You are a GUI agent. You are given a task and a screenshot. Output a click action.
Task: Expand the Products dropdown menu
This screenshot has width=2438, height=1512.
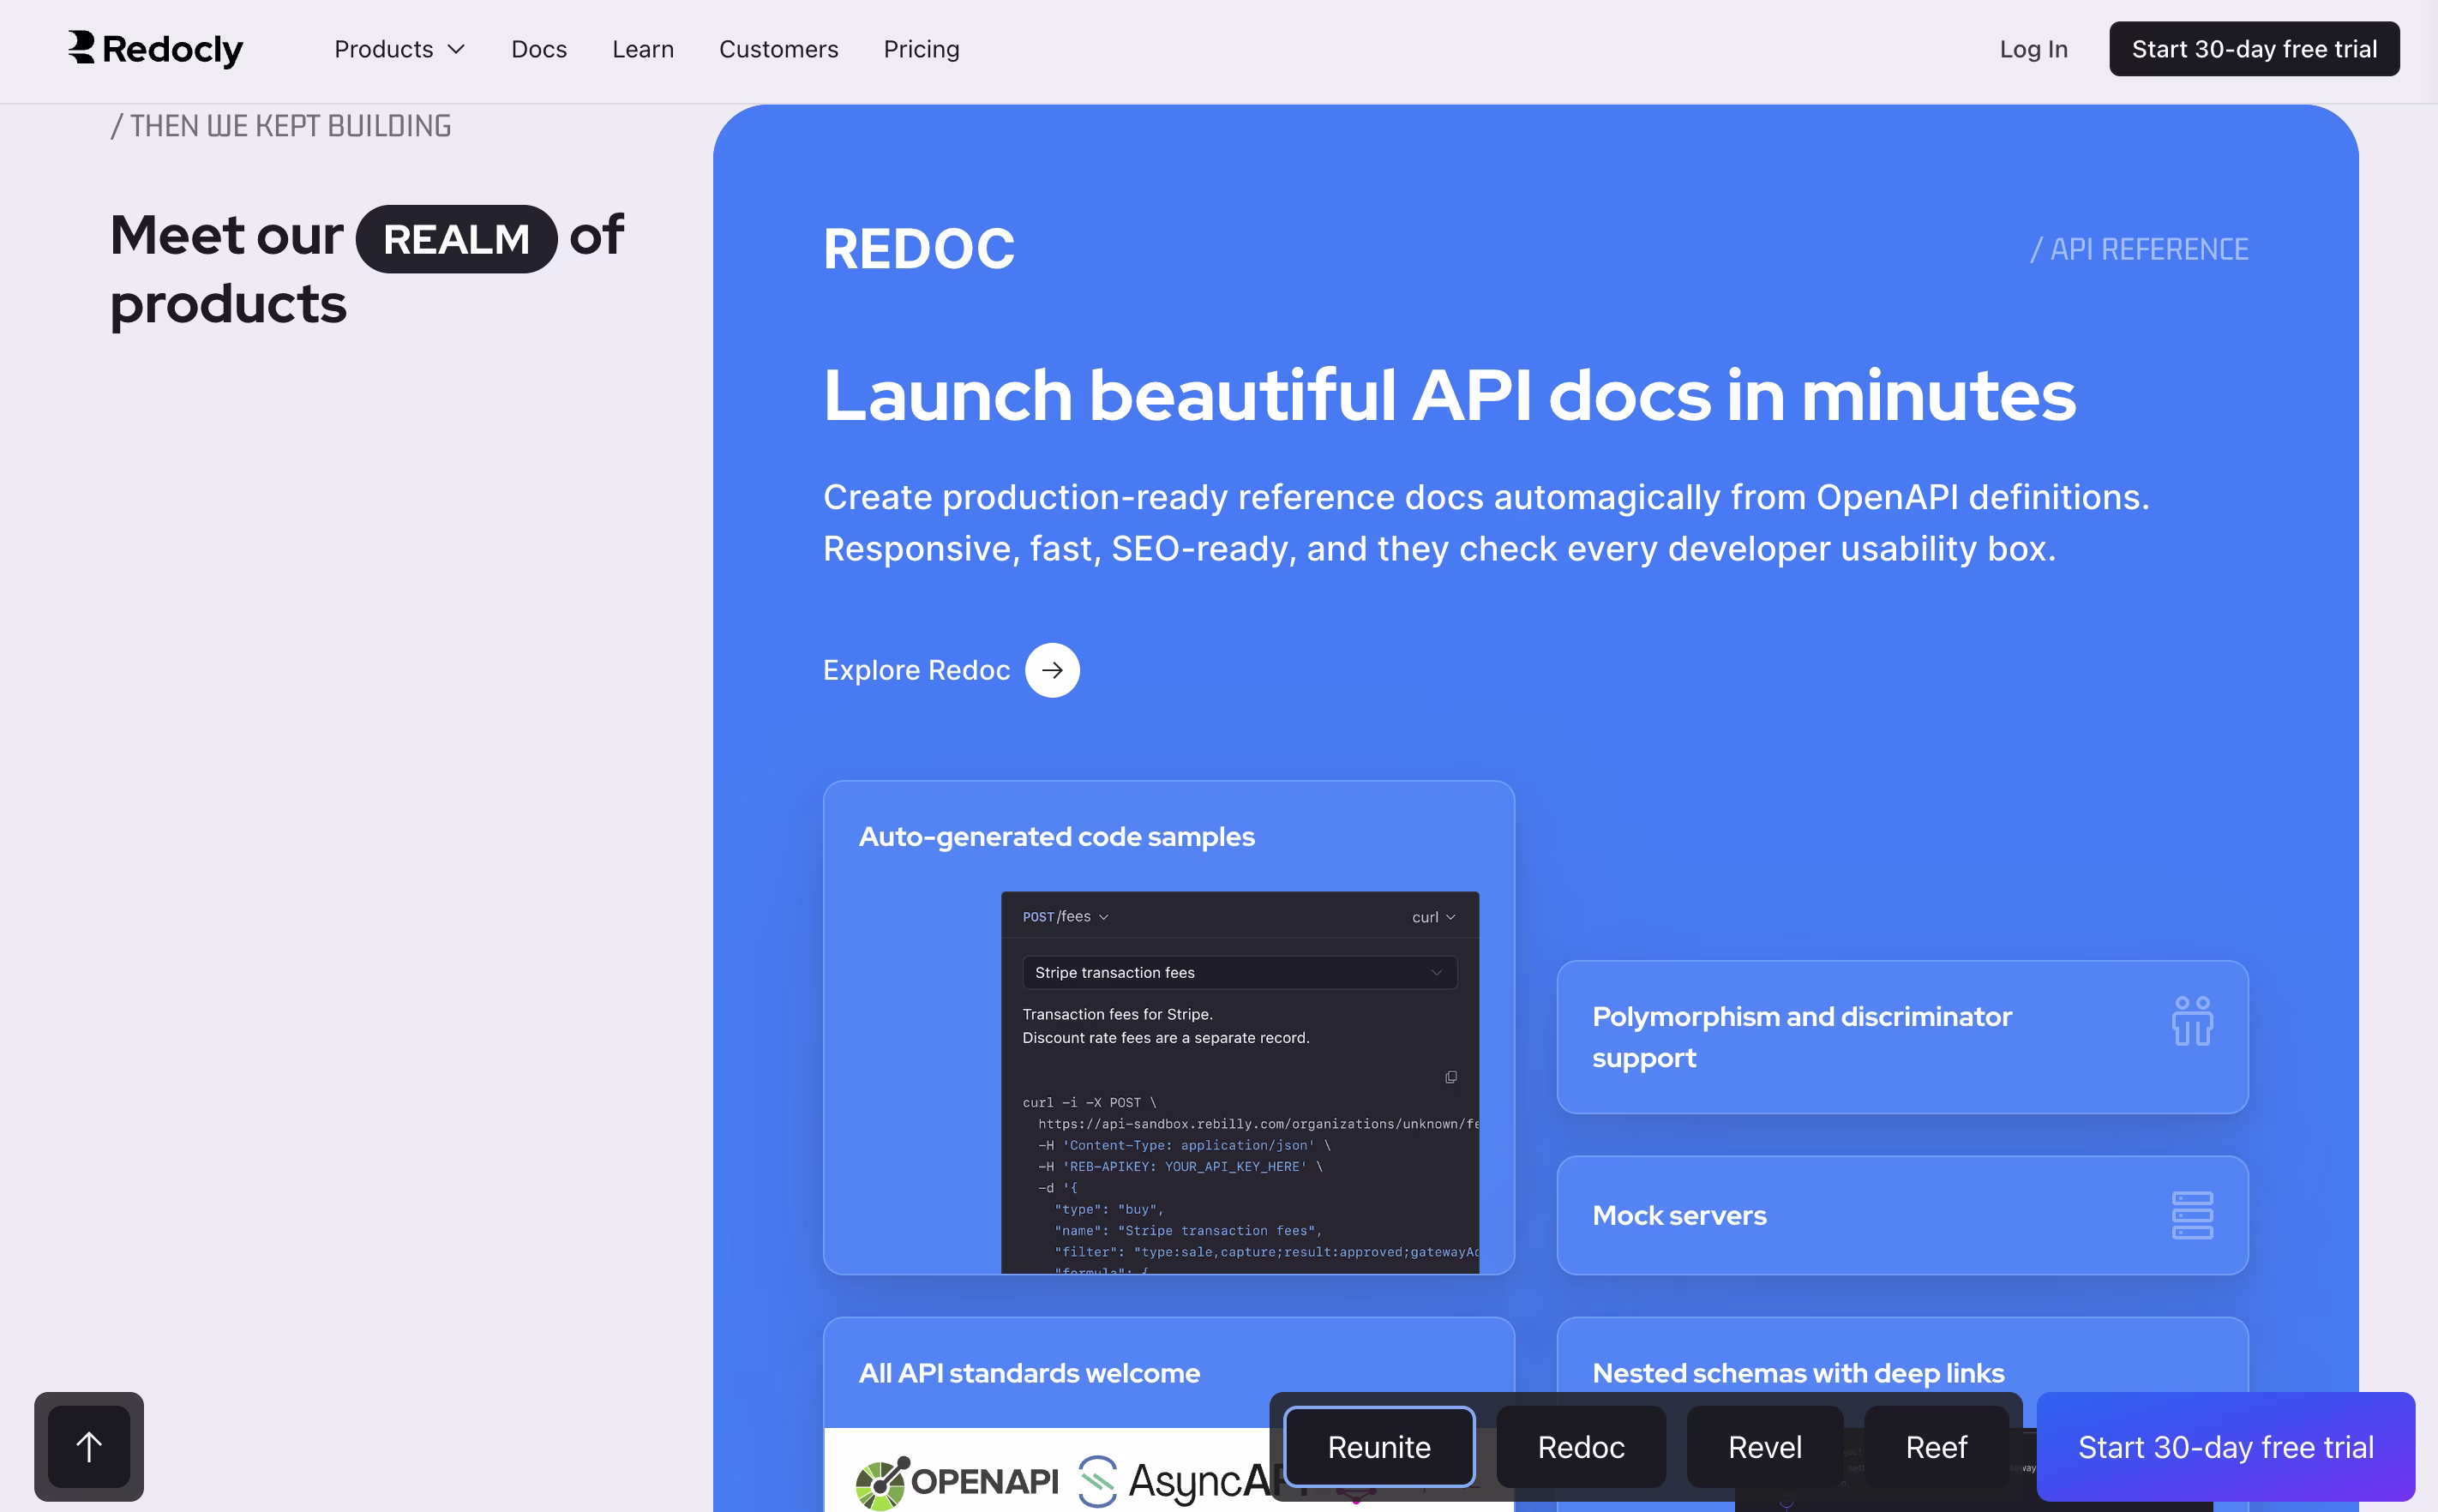click(x=400, y=49)
